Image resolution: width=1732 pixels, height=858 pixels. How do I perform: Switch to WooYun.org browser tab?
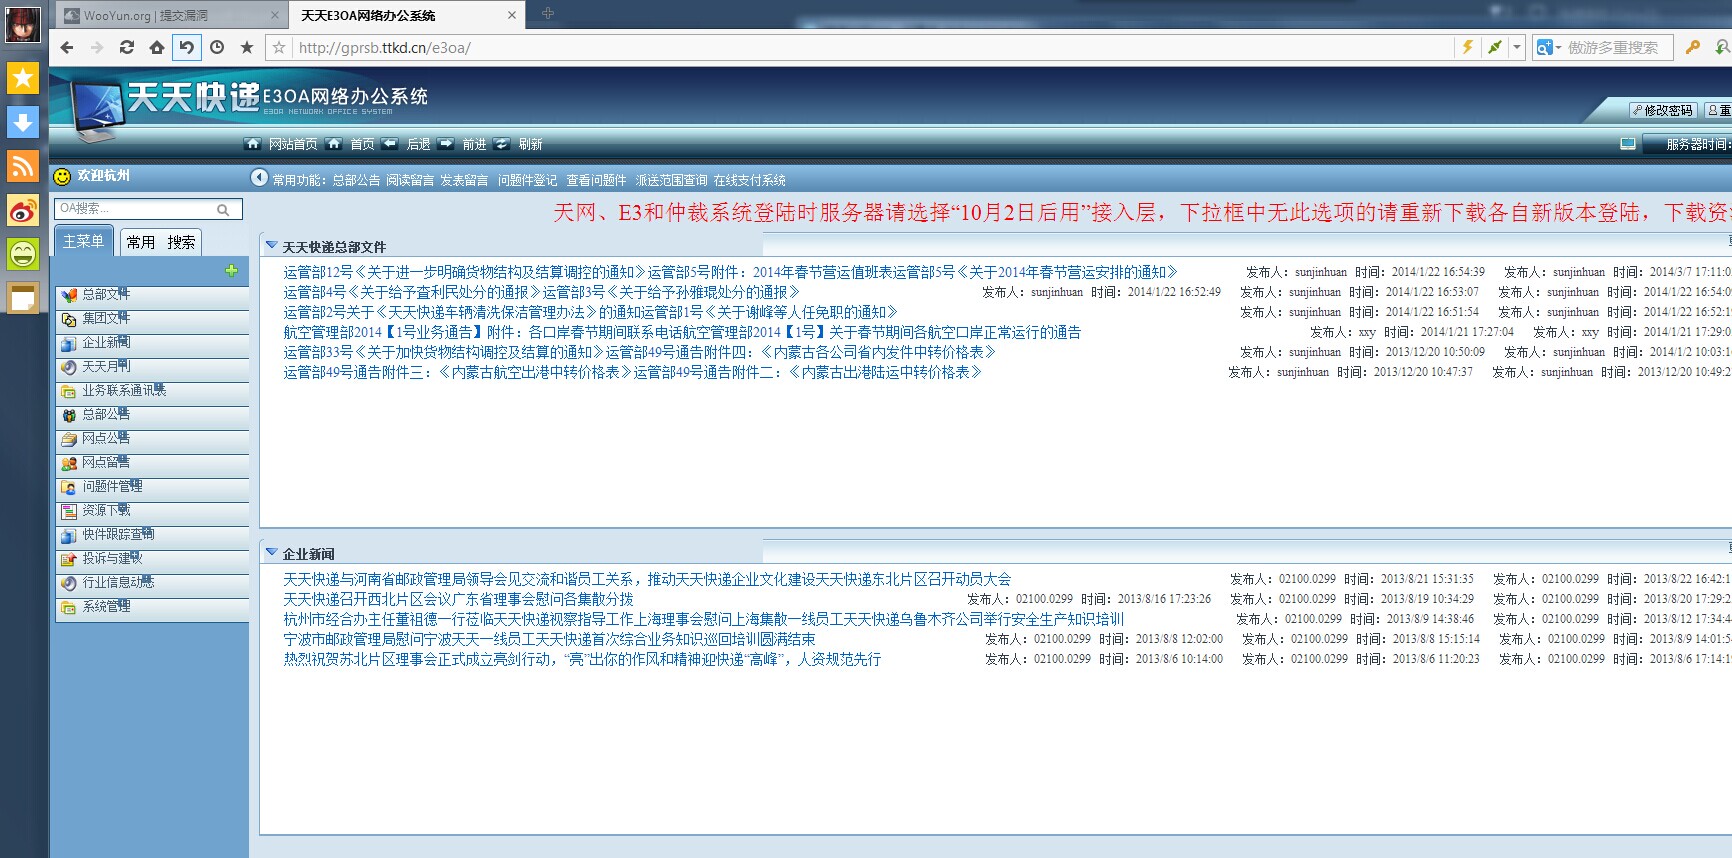(168, 15)
